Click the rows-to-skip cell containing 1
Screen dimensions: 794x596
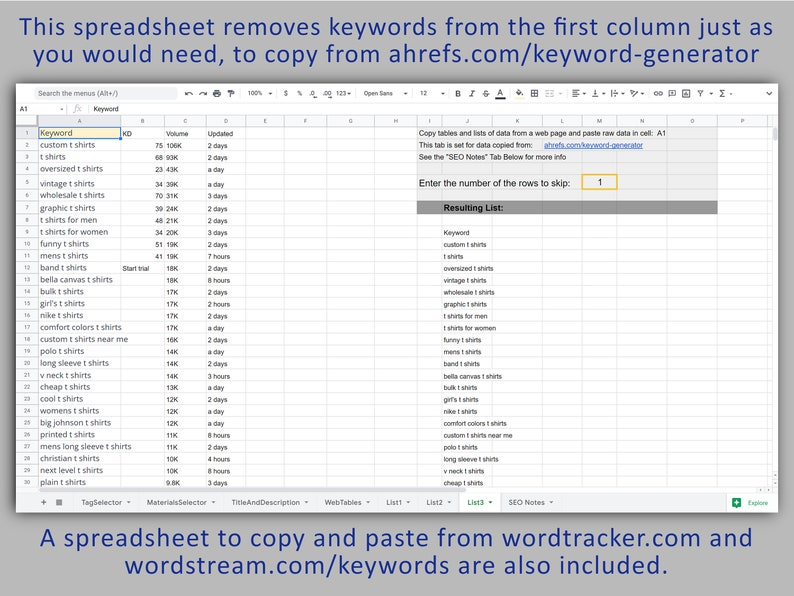click(x=600, y=182)
